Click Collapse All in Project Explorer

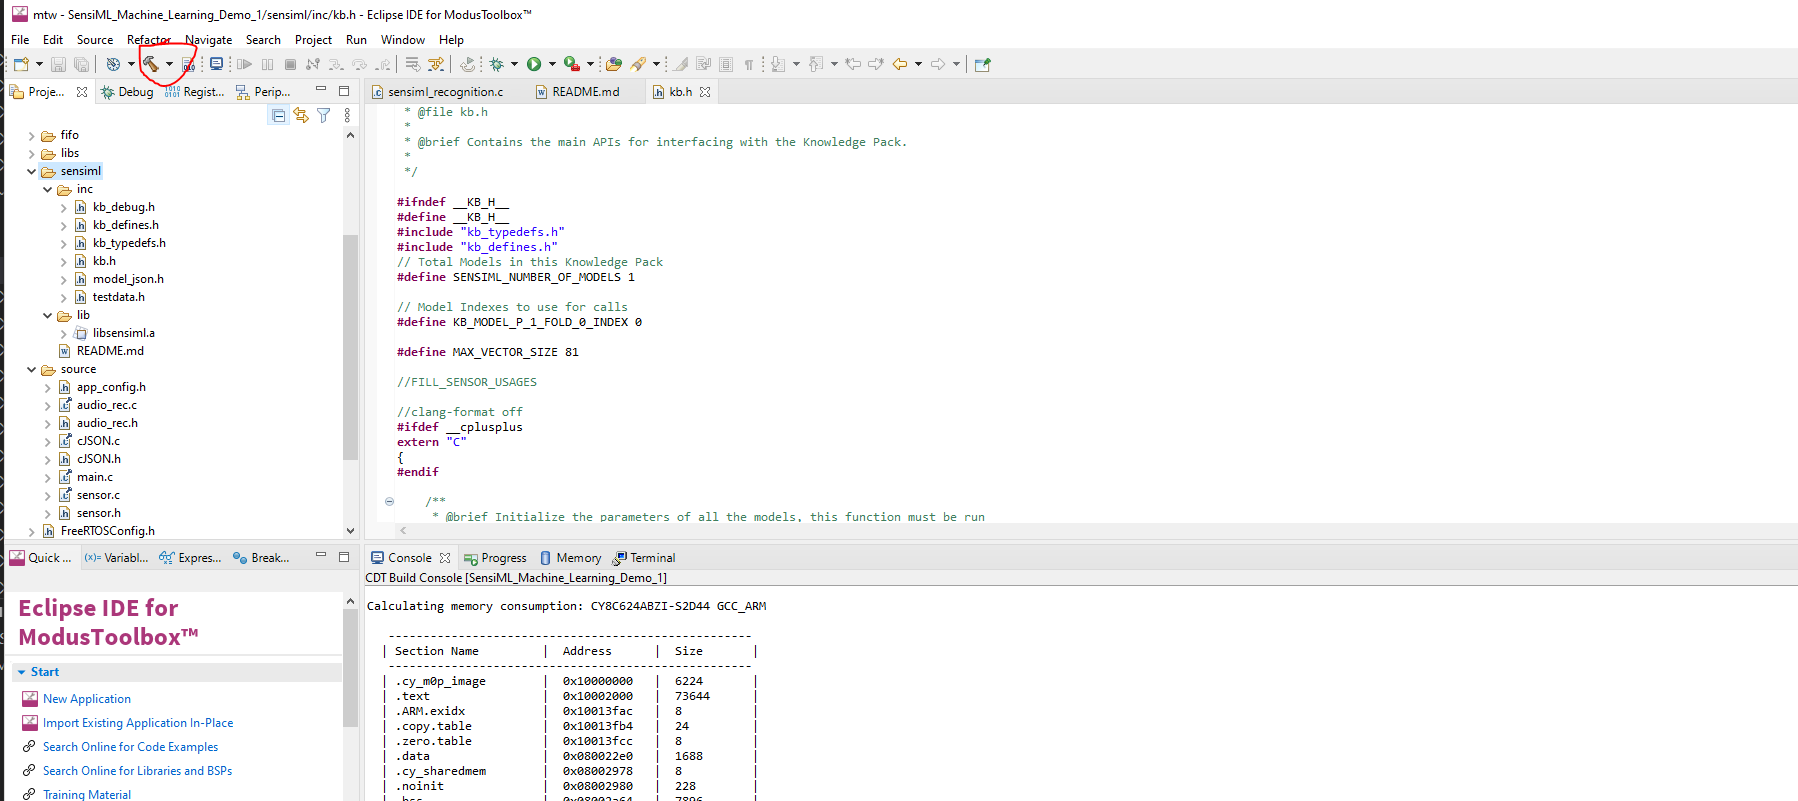tap(279, 116)
